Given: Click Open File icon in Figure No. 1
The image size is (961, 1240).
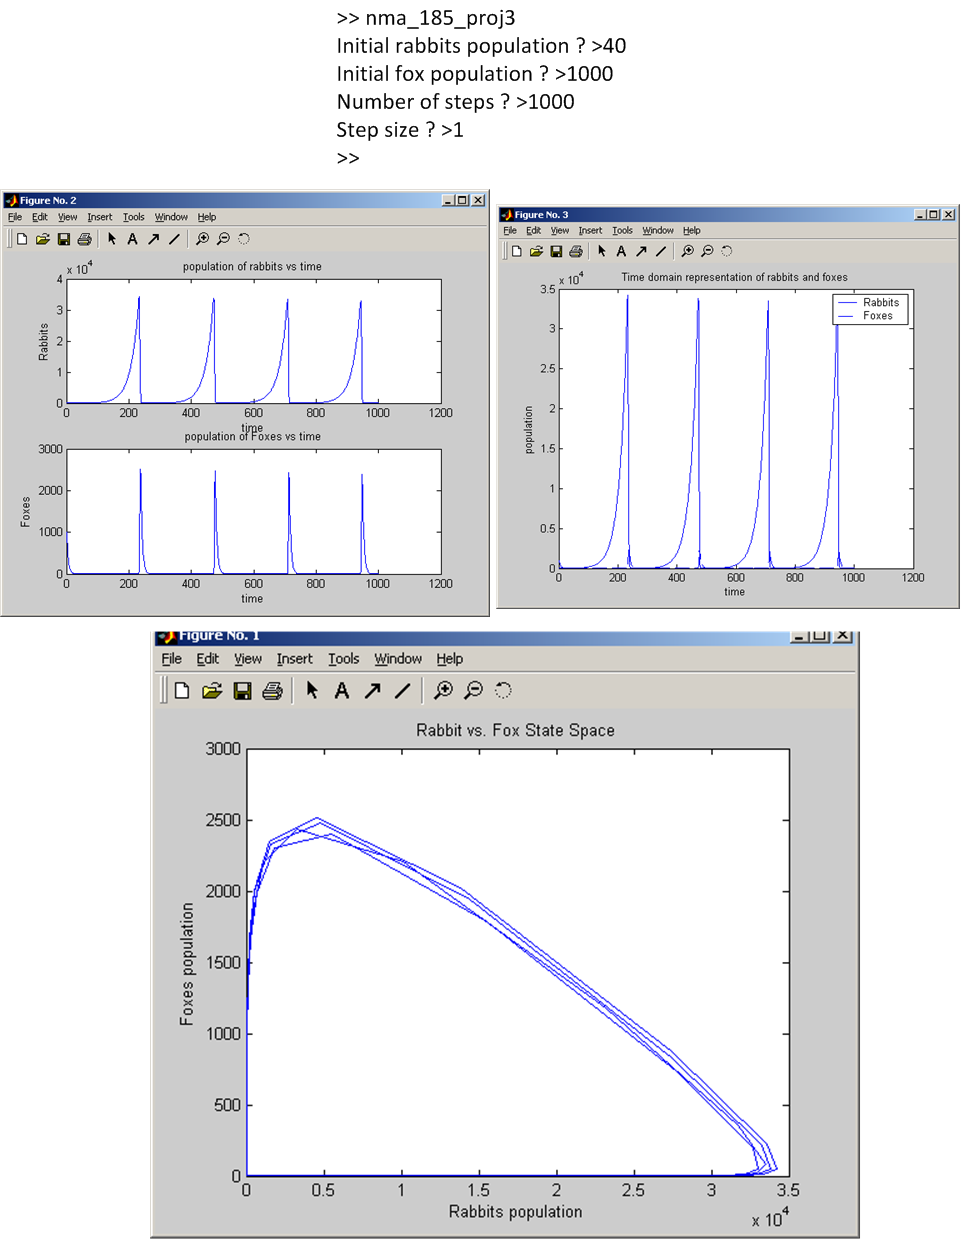Looking at the screenshot, I should tap(212, 691).
